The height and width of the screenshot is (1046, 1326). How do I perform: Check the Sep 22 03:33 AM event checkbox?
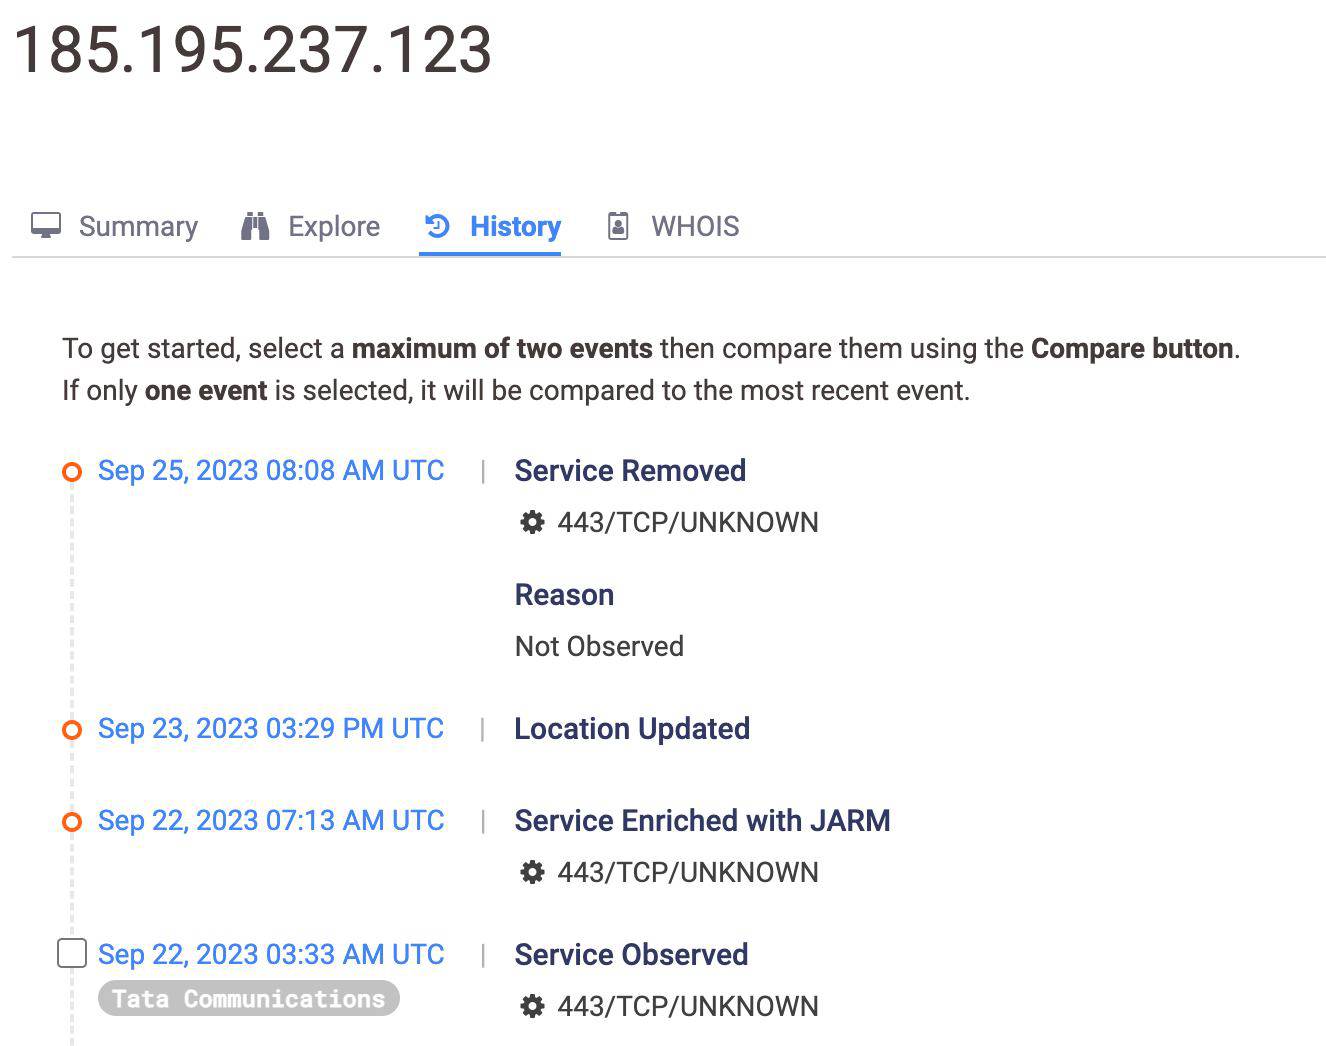[x=72, y=954]
